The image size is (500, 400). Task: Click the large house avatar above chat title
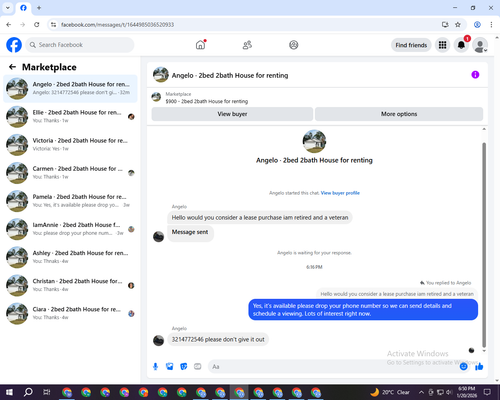pos(314,141)
